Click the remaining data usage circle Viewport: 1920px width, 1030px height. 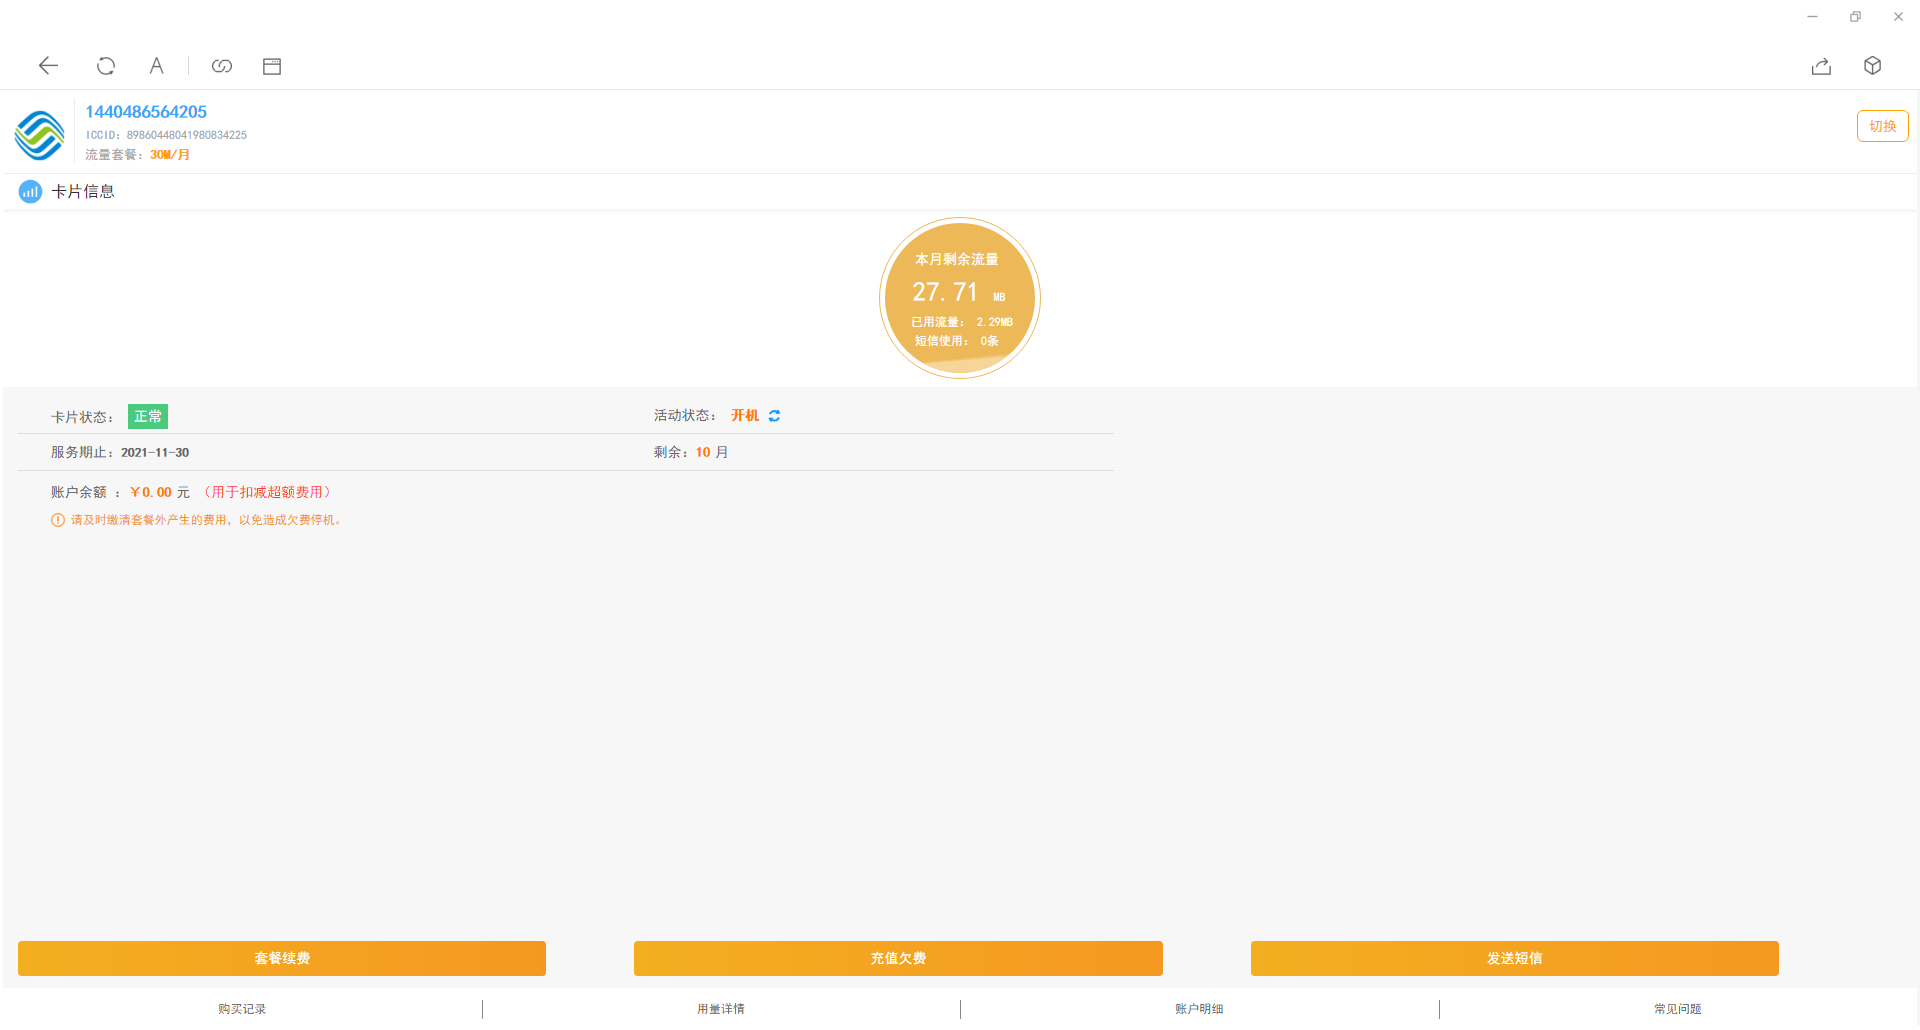960,298
